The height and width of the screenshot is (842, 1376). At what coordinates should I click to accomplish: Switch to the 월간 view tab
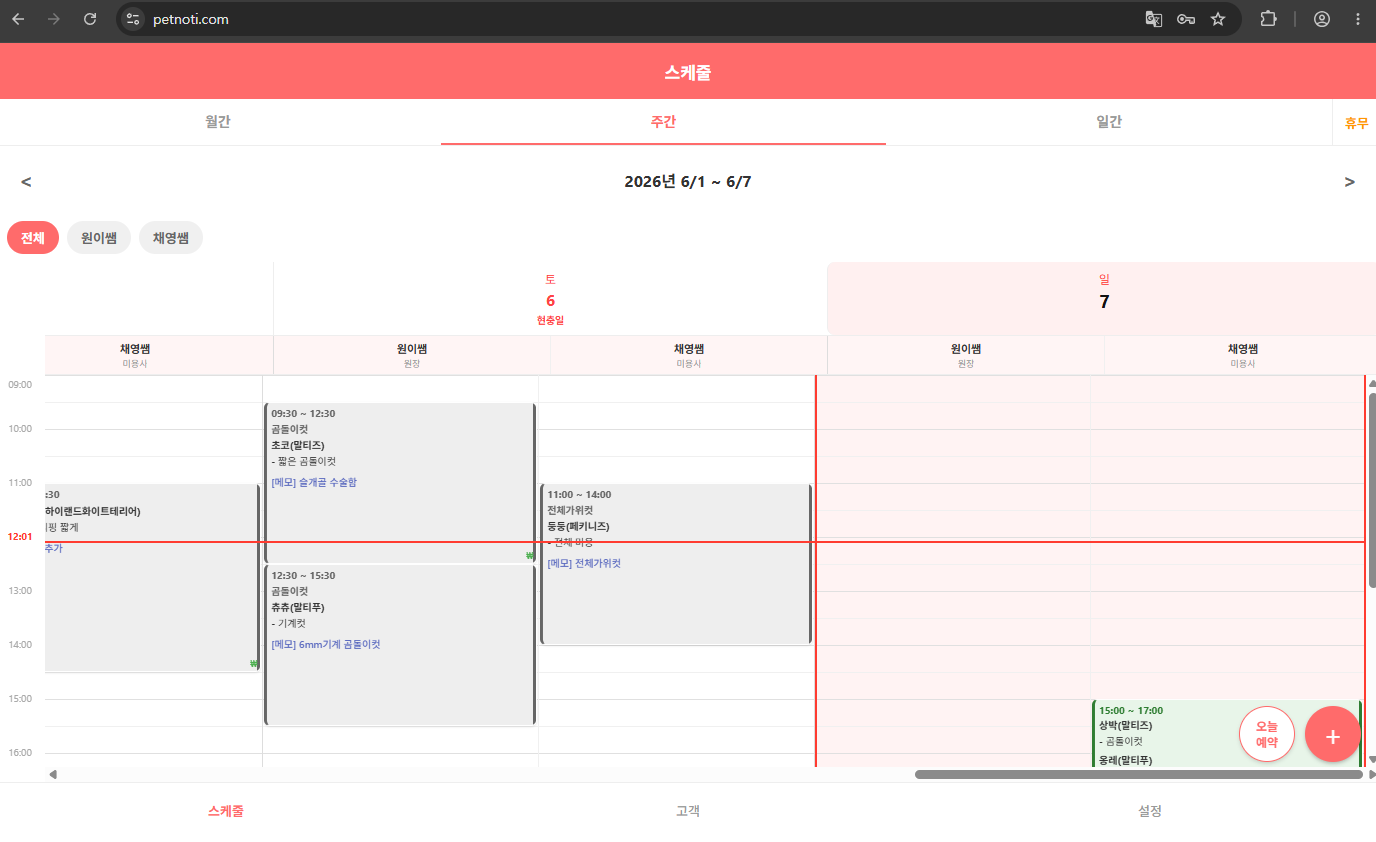(218, 122)
